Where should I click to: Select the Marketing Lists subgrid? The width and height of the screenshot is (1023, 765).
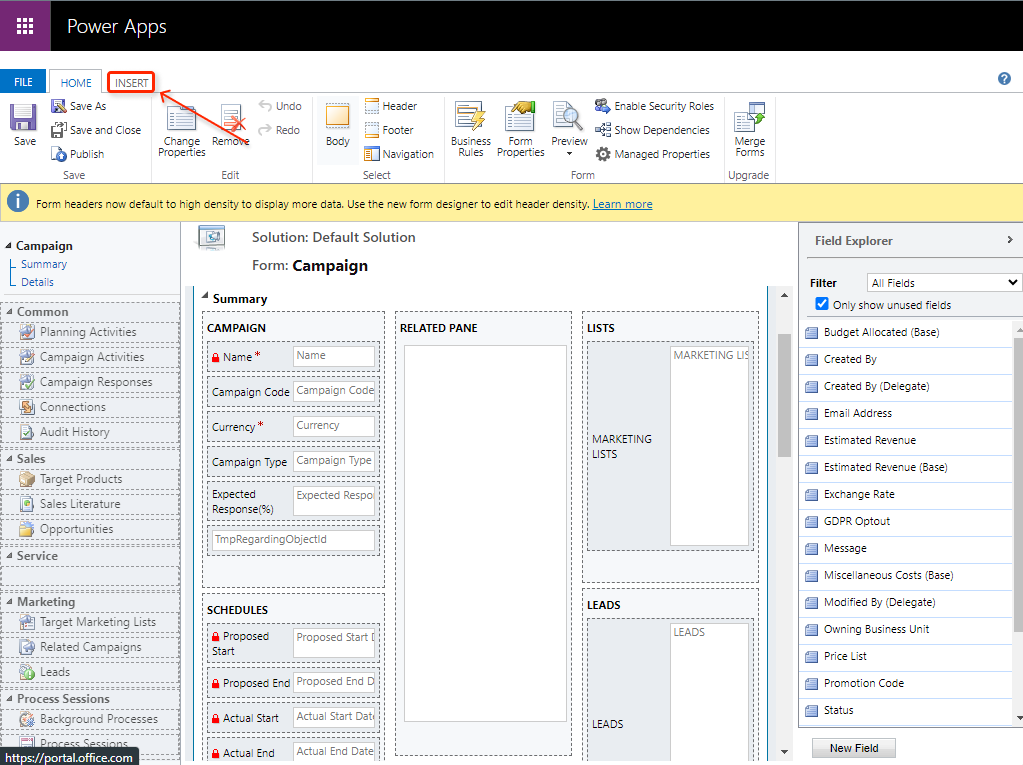point(670,446)
